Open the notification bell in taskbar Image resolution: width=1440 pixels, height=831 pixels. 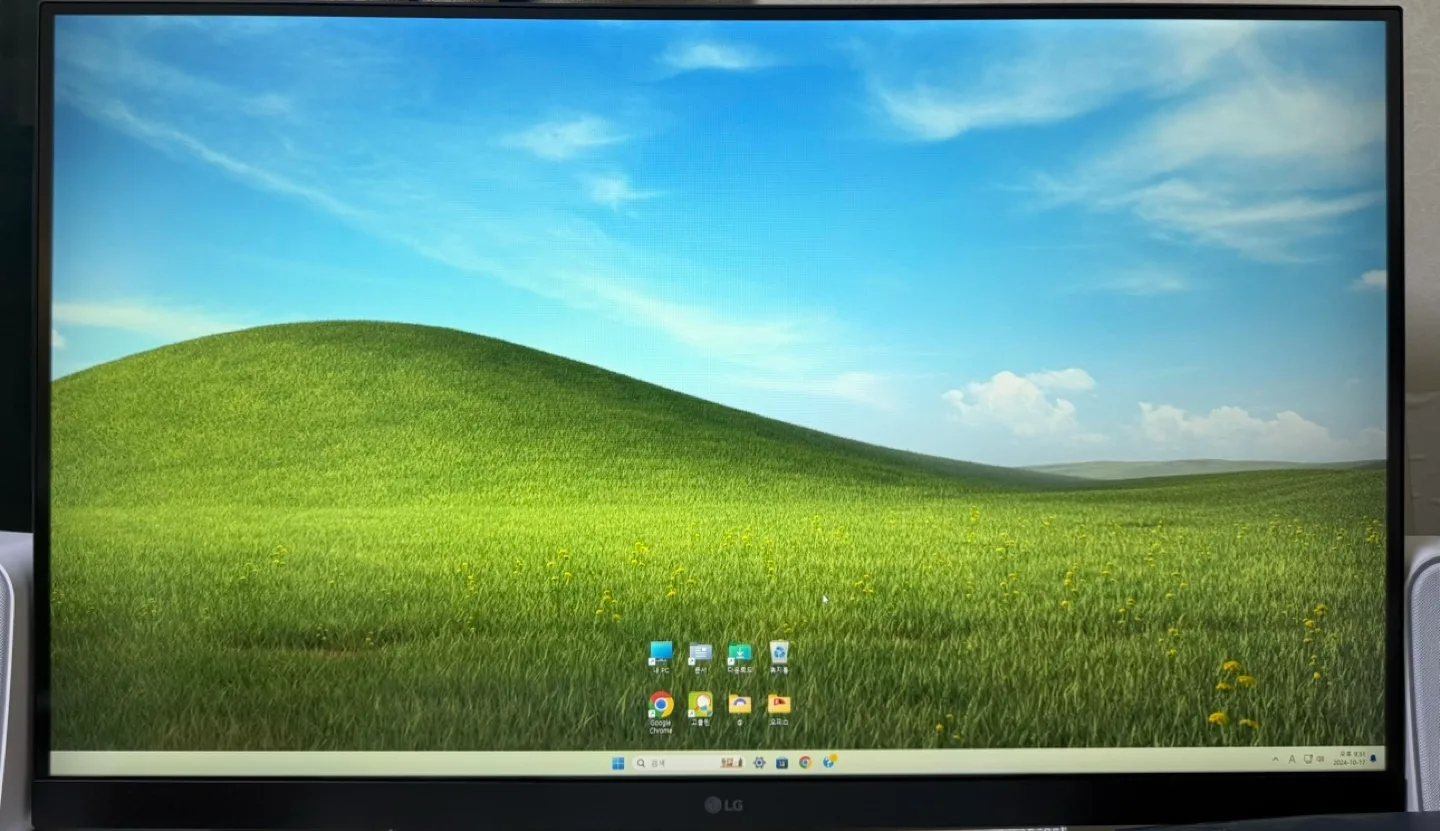click(x=1373, y=759)
